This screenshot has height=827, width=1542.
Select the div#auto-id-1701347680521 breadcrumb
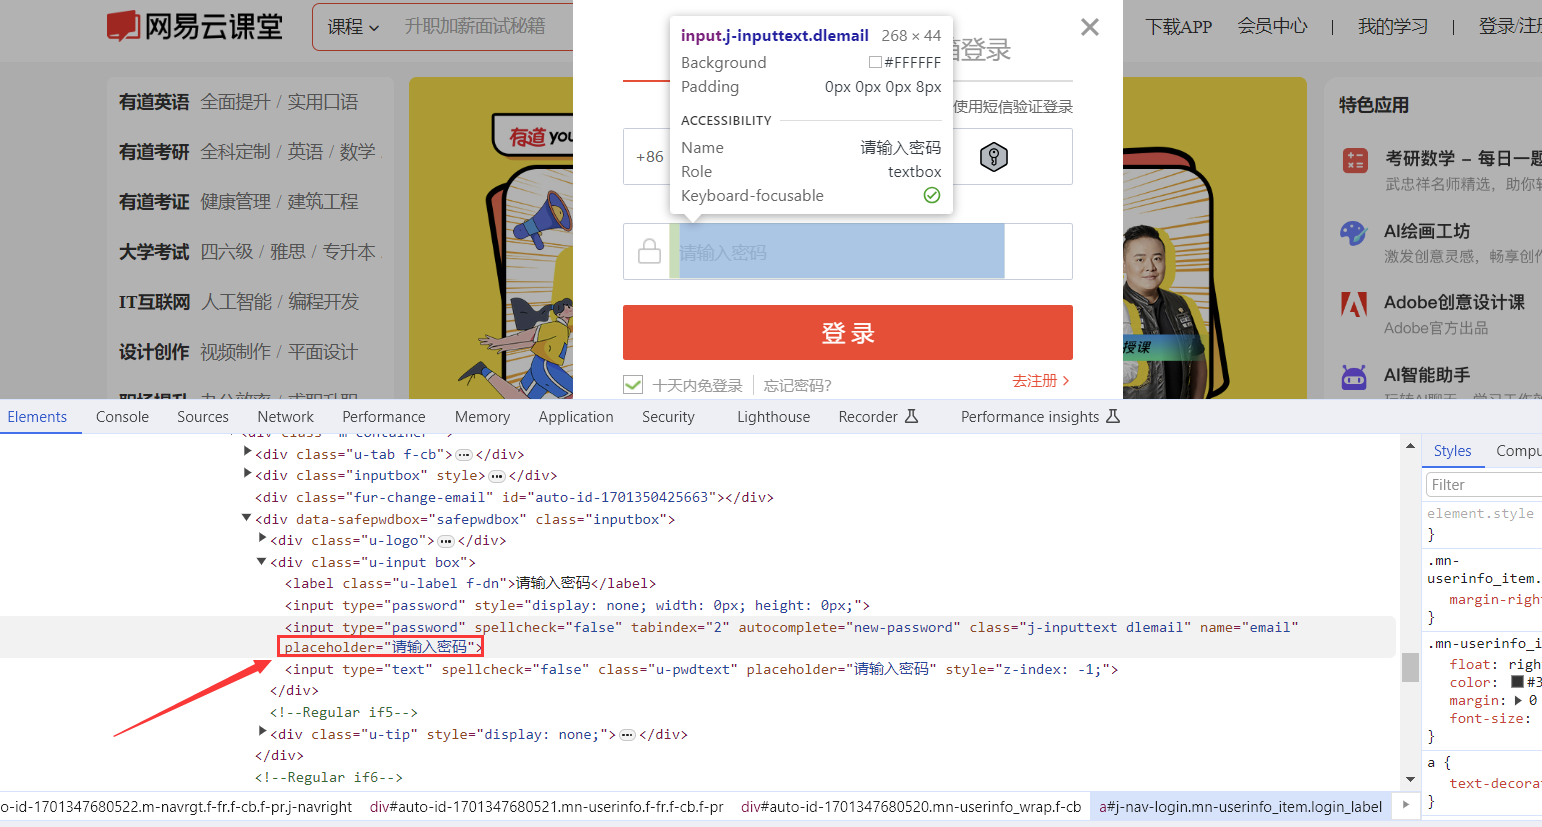click(x=547, y=806)
